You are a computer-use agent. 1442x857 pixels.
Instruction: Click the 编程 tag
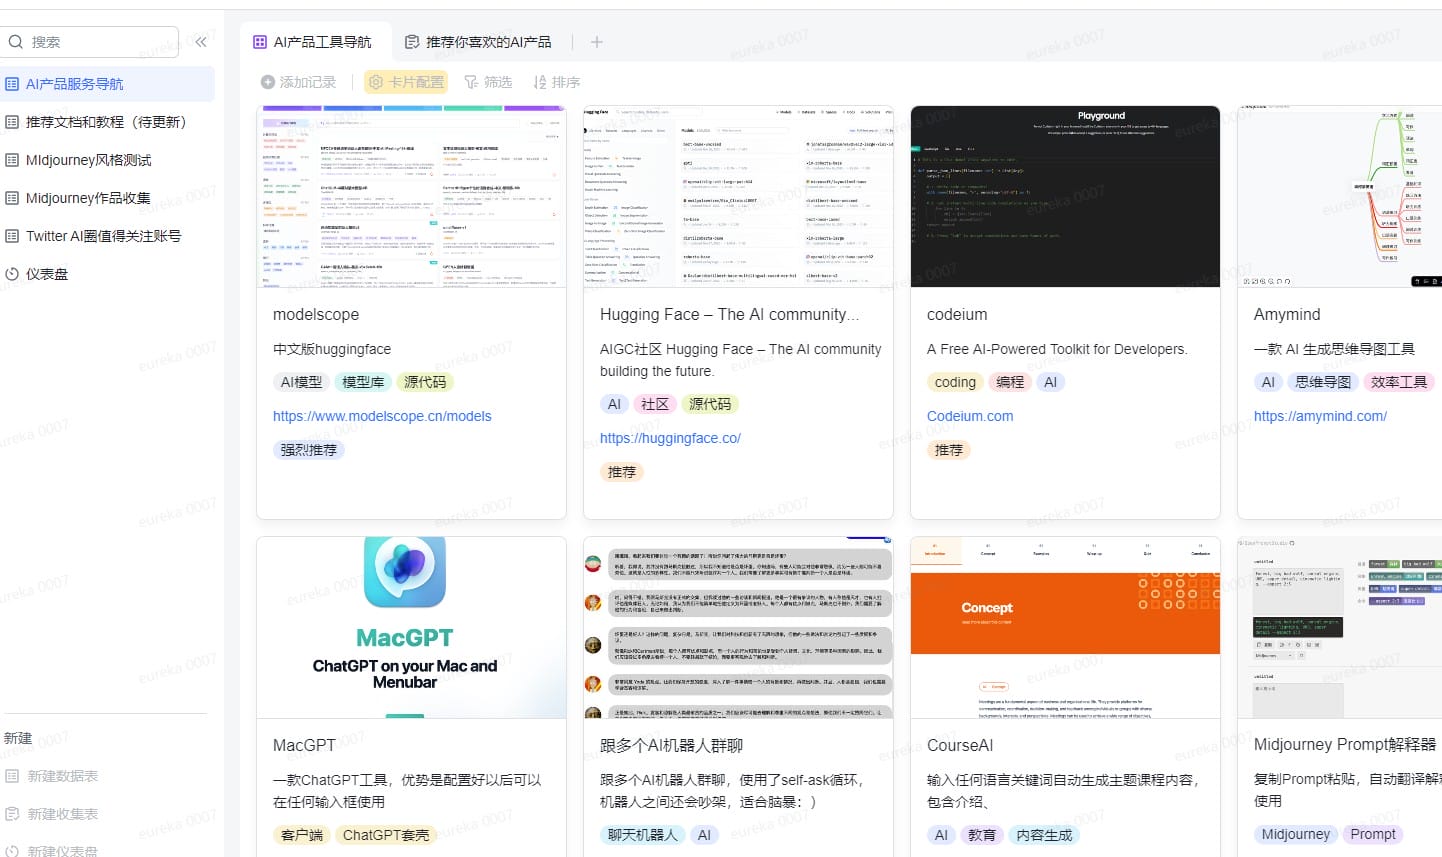tap(1010, 382)
